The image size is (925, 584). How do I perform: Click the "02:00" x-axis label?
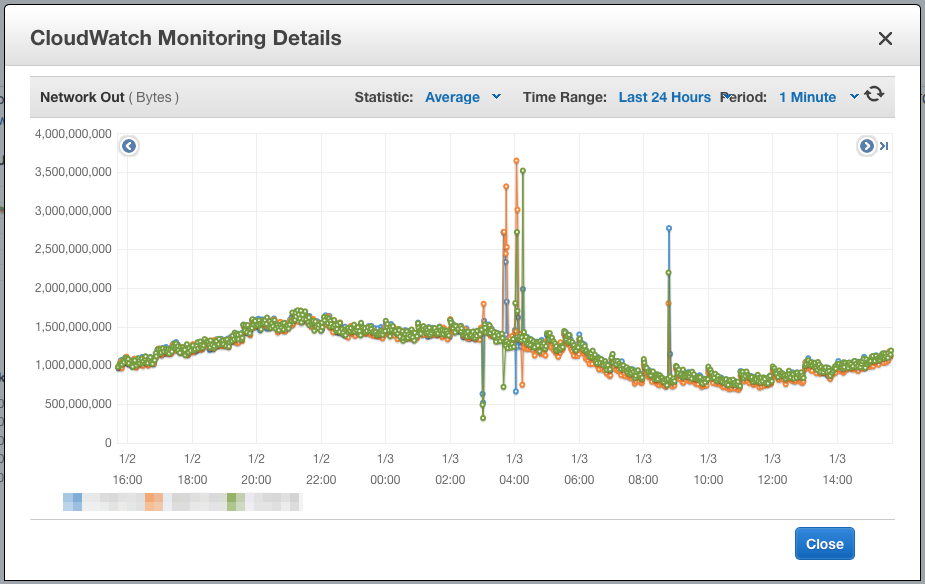[450, 480]
